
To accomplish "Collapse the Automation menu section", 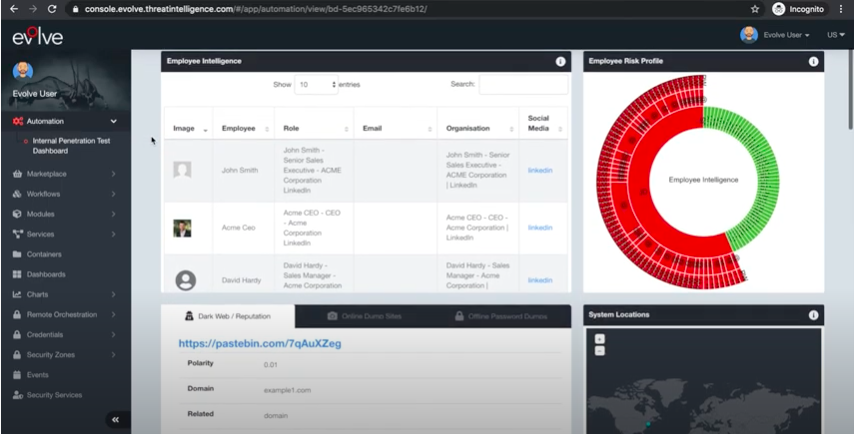I will (x=113, y=121).
